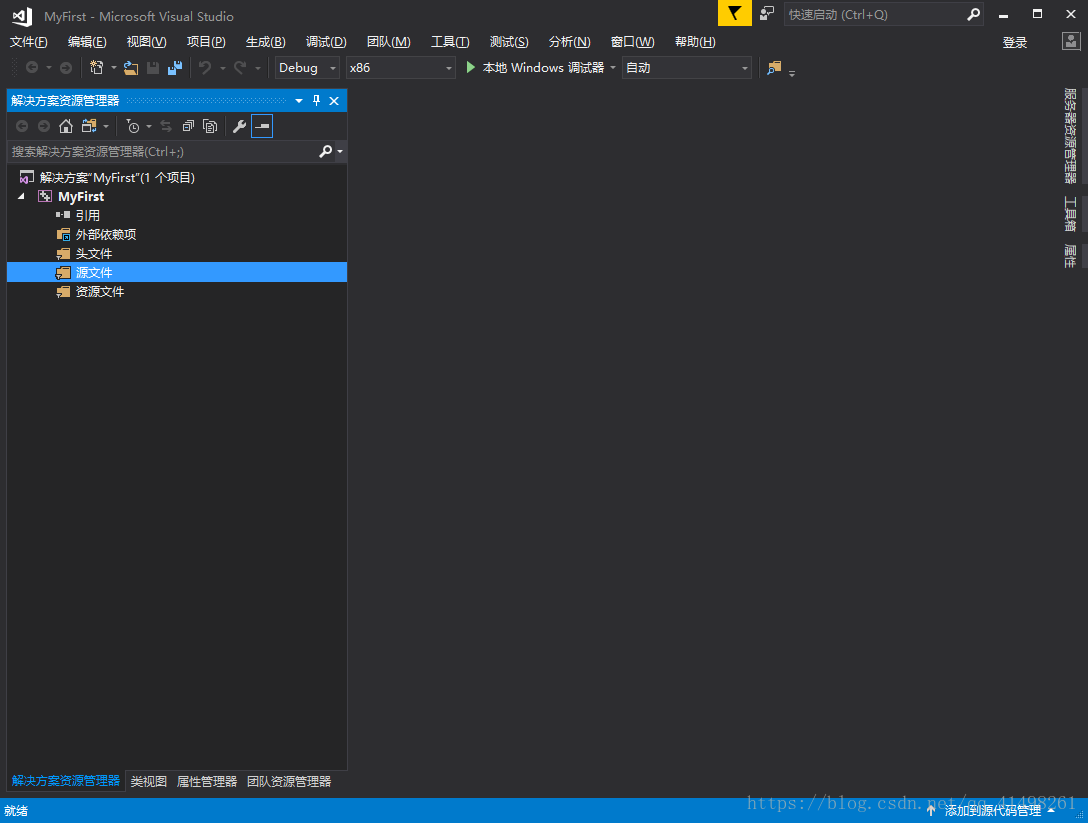Click the Undo arrow icon
Screen dimensions: 1088x823
pos(205,67)
